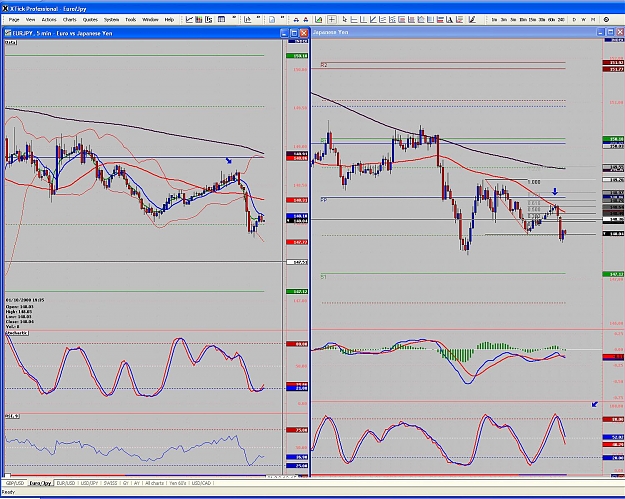The width and height of the screenshot is (625, 499).
Task: Click the XTick Professional title bar icon
Action: tap(5, 8)
